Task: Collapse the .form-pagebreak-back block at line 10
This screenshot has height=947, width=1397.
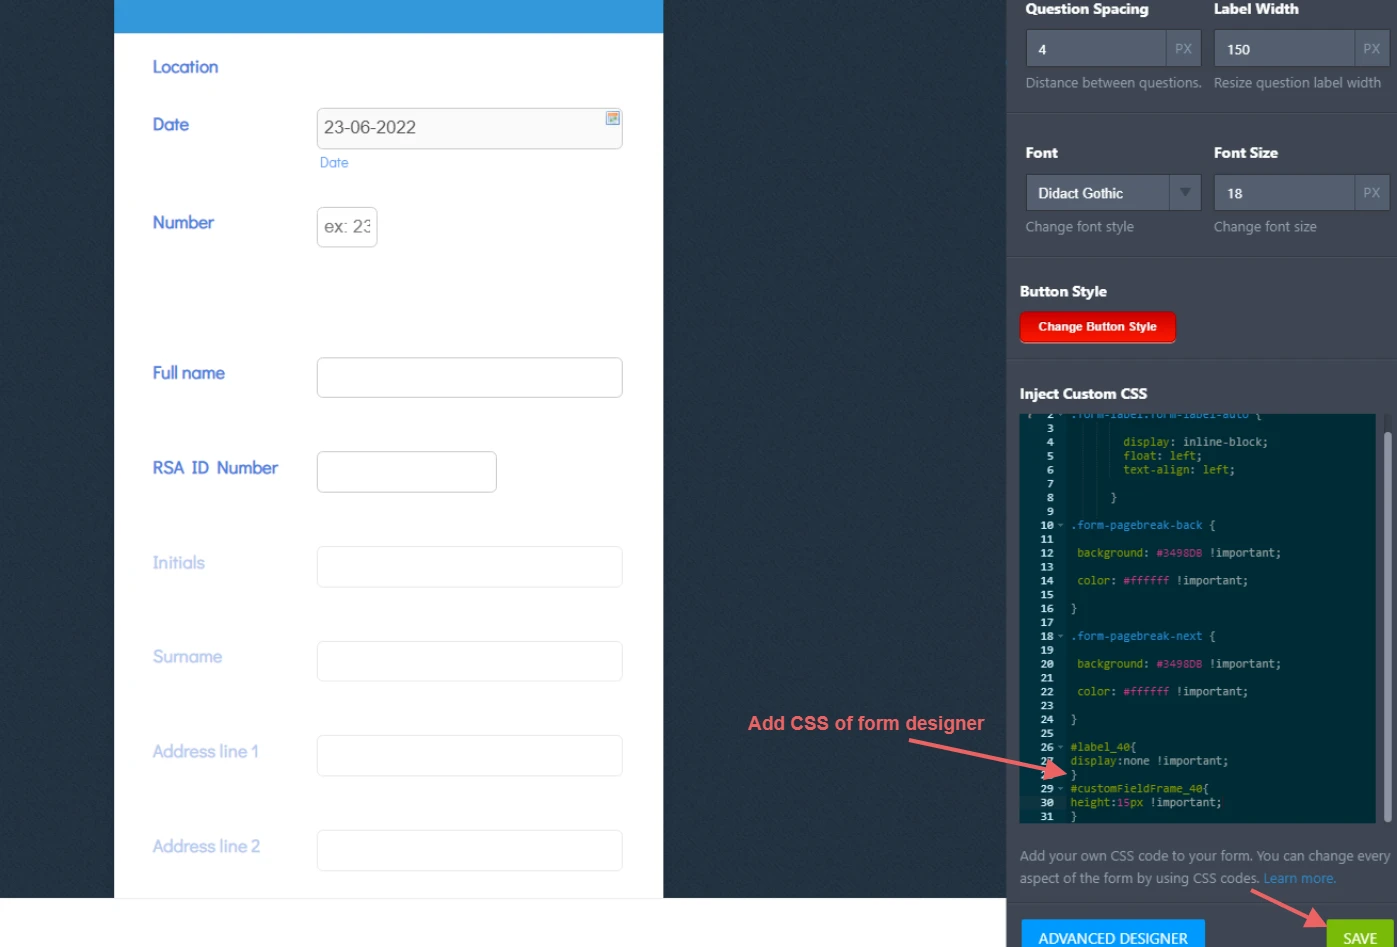Action: (x=1061, y=526)
